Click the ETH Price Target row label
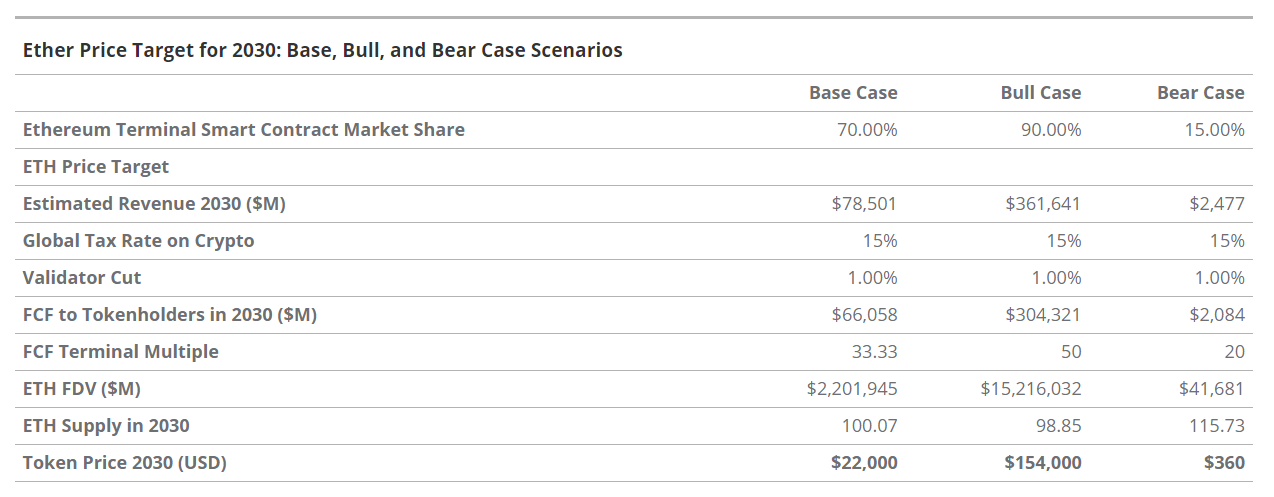 pos(96,167)
